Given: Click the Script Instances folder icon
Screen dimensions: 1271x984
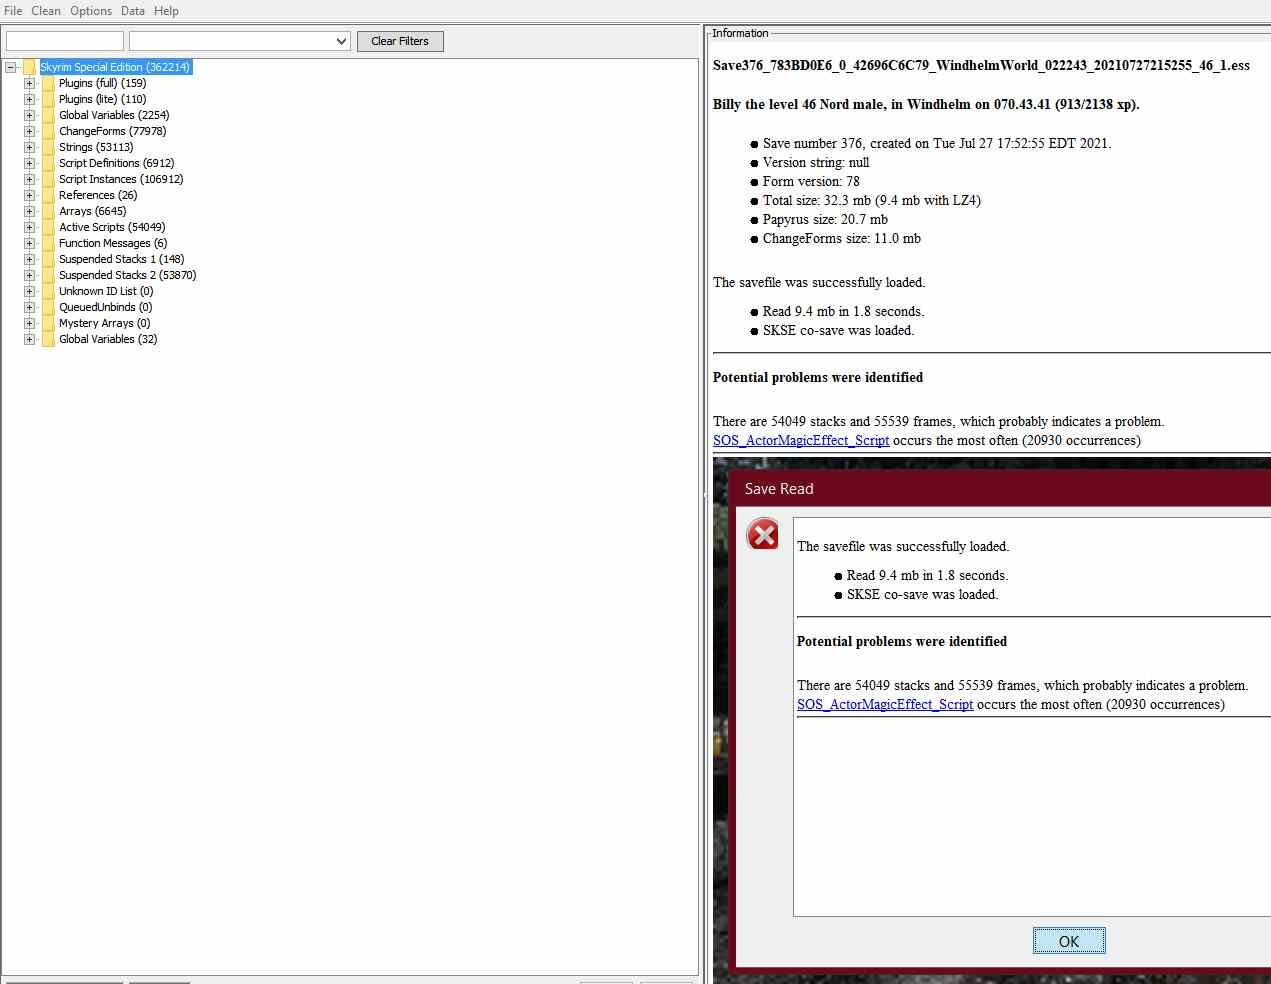Looking at the screenshot, I should click(x=48, y=179).
